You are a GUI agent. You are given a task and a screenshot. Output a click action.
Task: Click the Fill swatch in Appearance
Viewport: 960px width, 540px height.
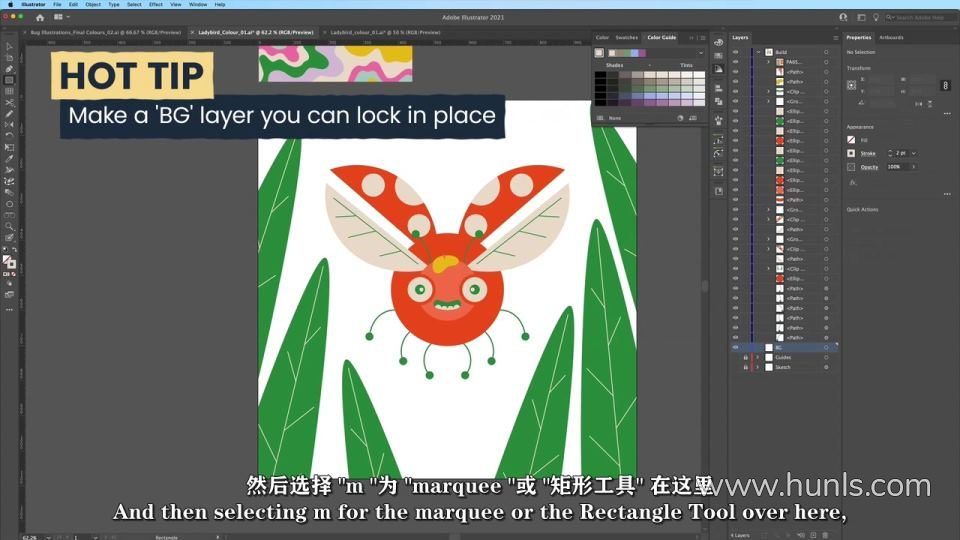[x=851, y=140]
